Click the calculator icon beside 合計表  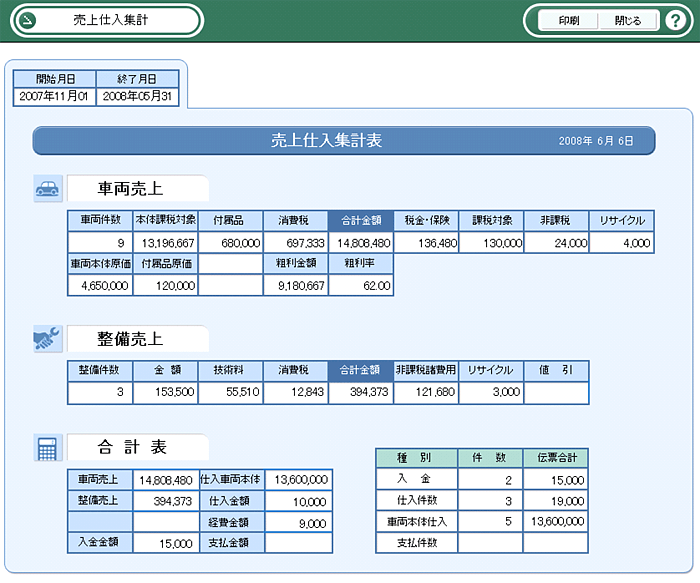[47, 448]
